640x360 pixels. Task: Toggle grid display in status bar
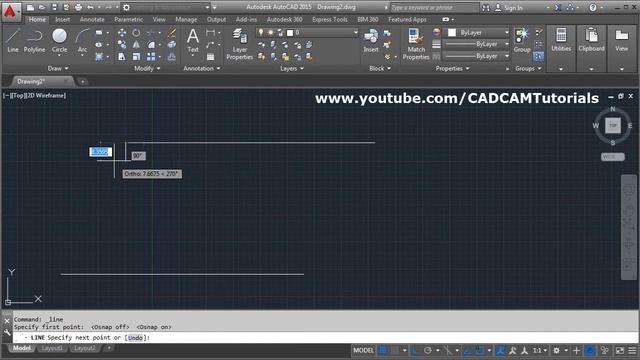383,350
